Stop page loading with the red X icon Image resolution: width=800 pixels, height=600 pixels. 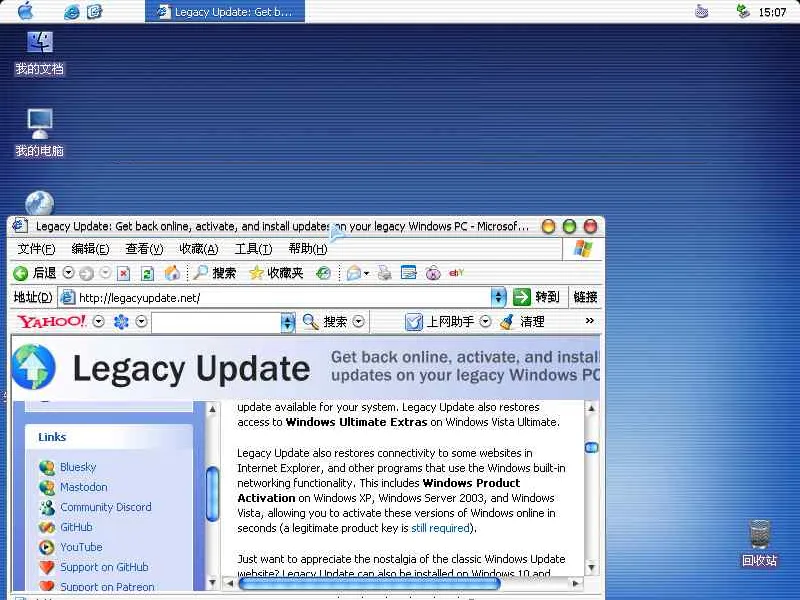coord(123,273)
